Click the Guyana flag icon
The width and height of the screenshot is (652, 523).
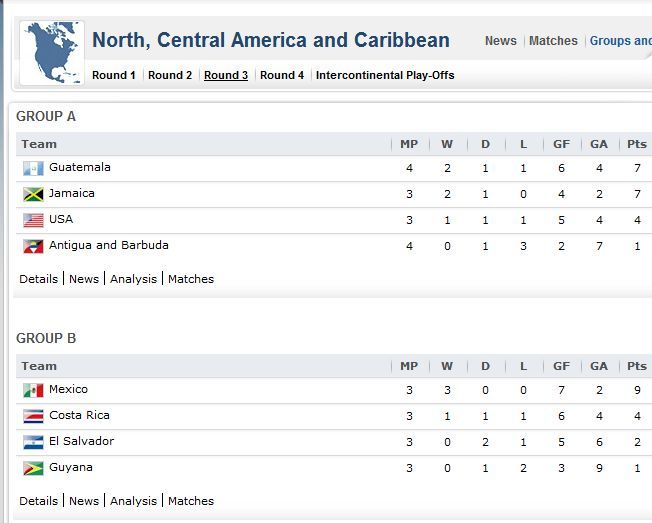[33, 468]
